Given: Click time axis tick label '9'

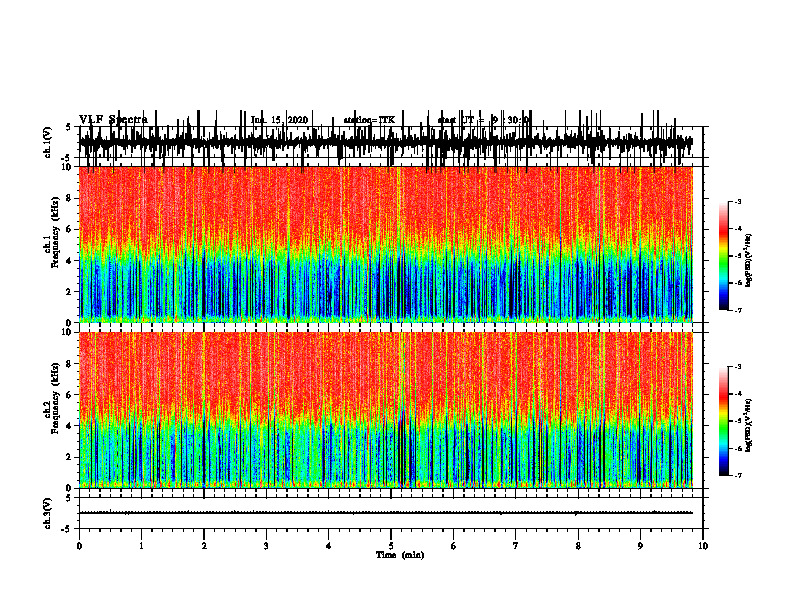Looking at the screenshot, I should point(640,546).
